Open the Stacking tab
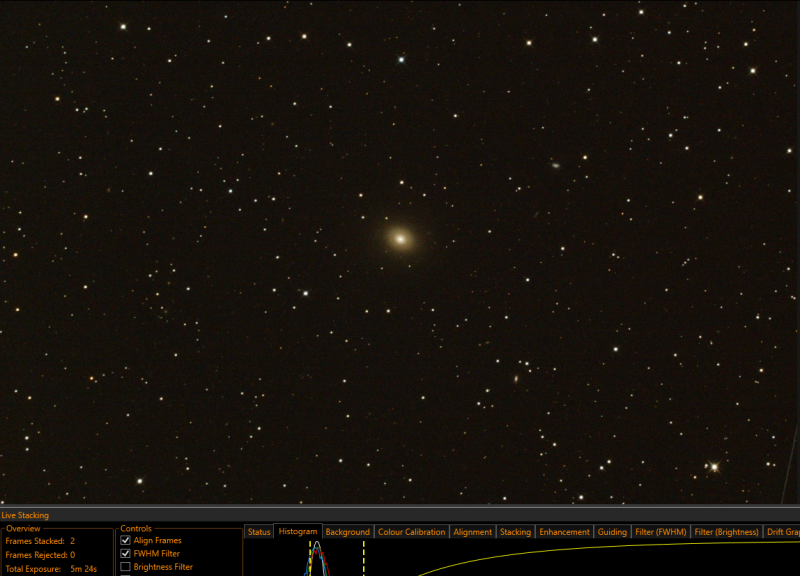The height and width of the screenshot is (576, 800). coord(515,532)
